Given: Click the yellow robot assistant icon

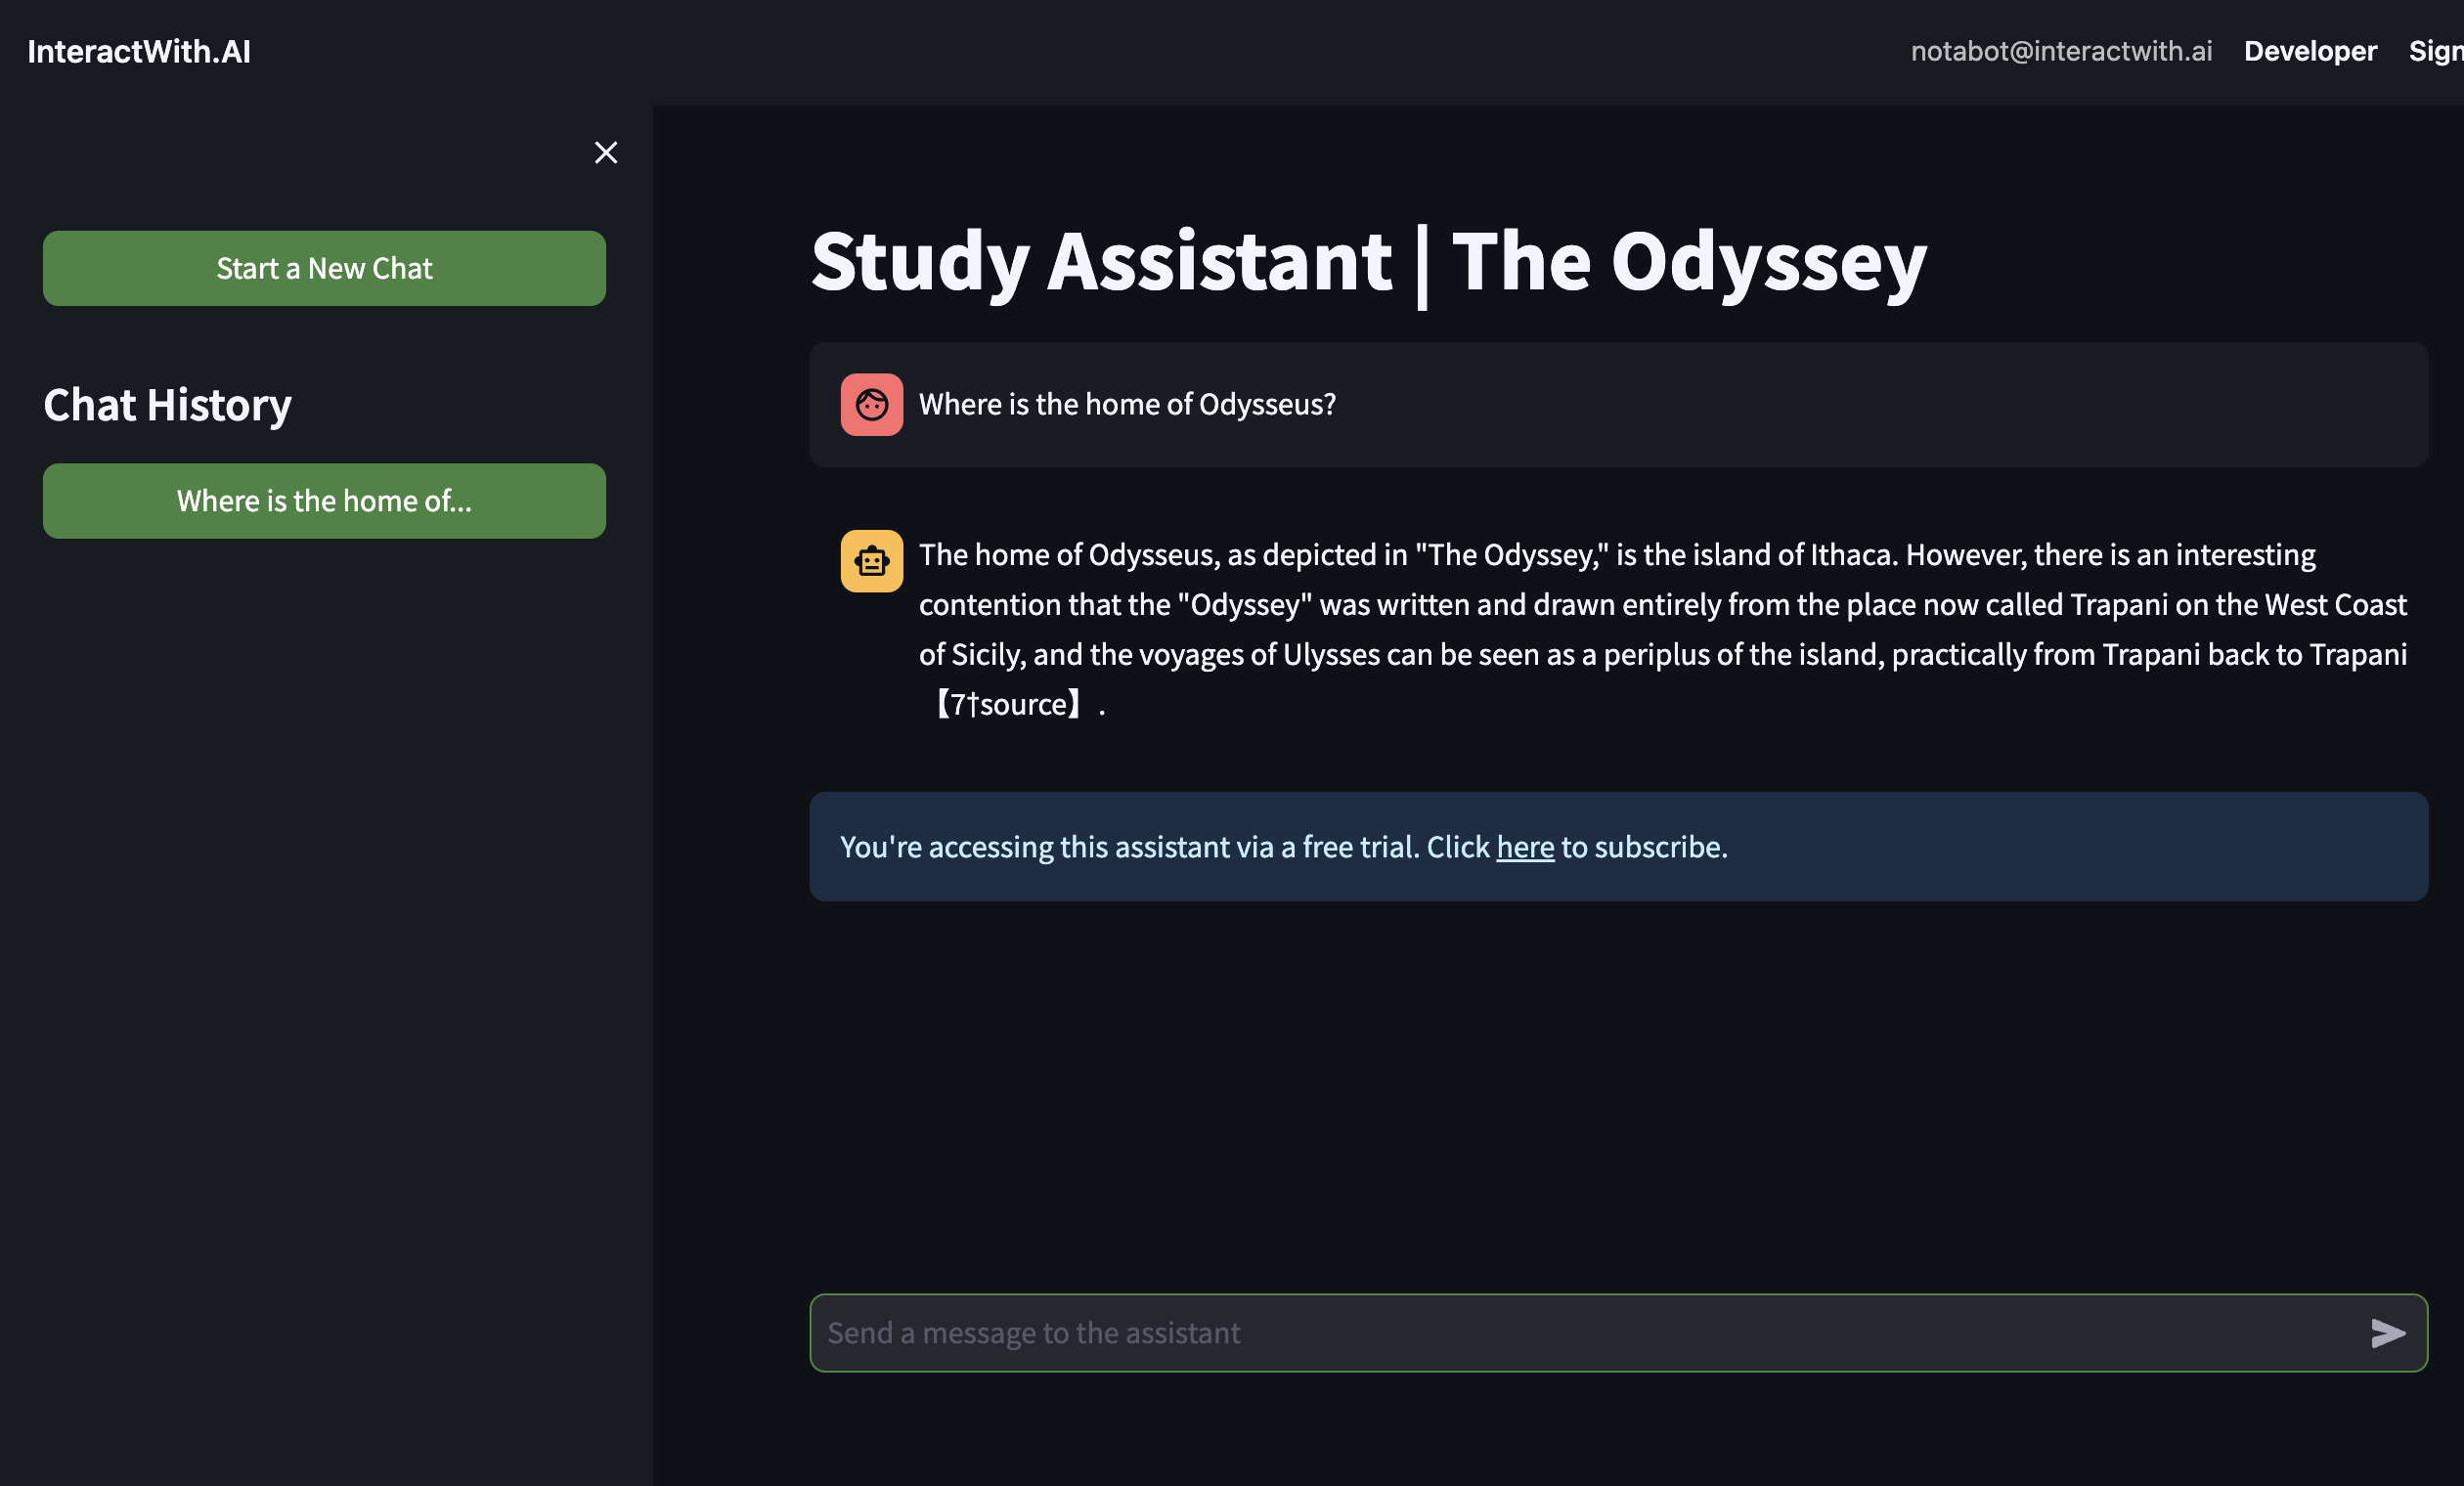Looking at the screenshot, I should pos(871,561).
